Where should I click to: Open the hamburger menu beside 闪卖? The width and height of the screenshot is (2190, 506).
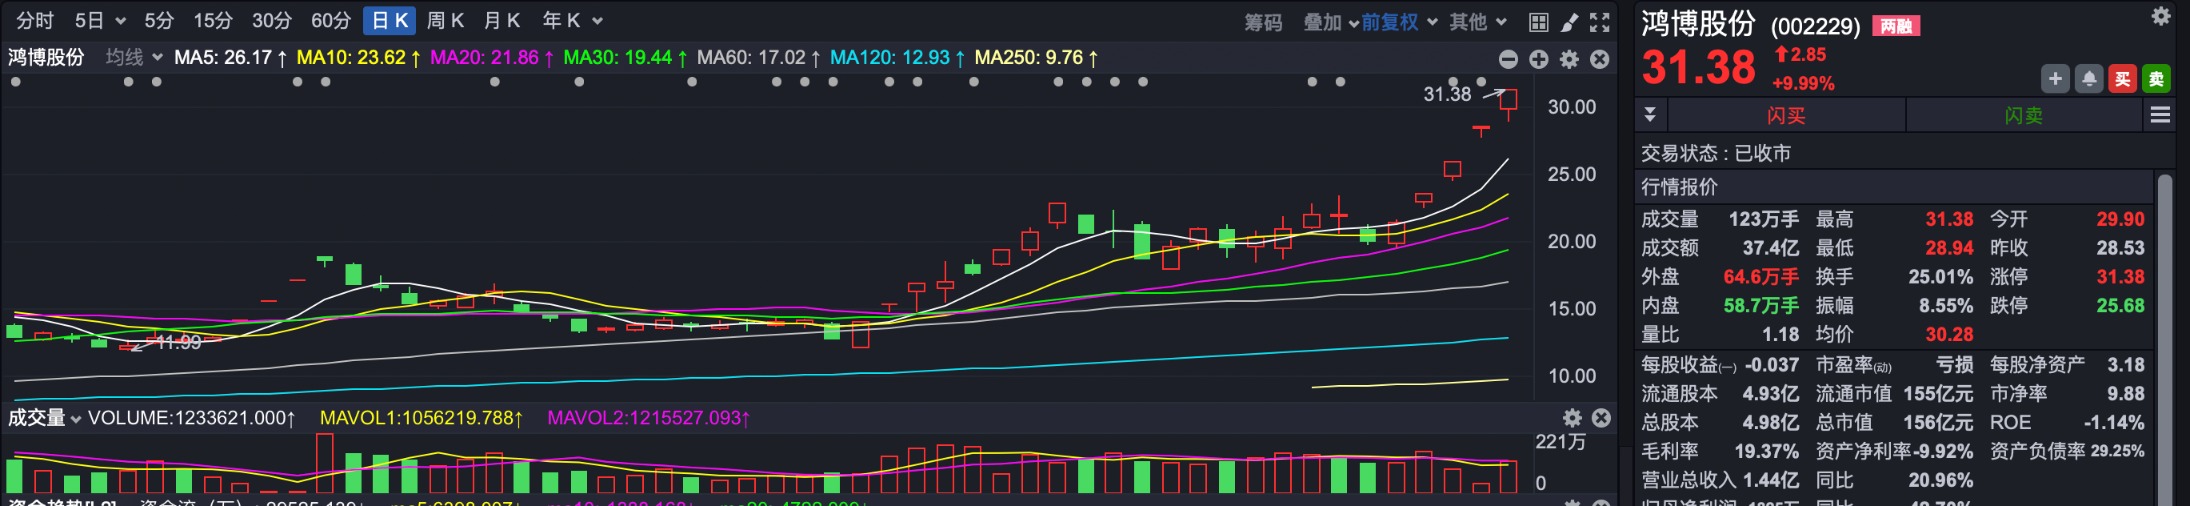point(2160,115)
